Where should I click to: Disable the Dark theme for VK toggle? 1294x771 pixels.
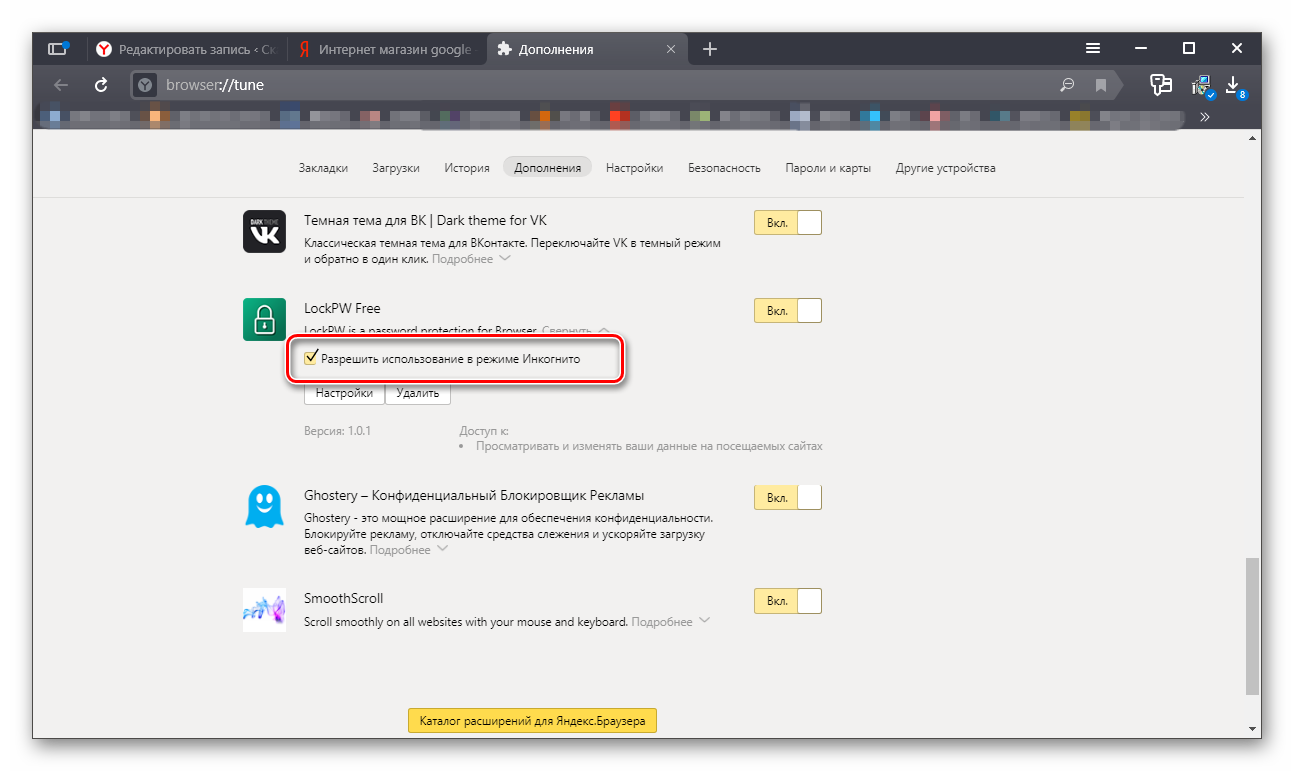tap(787, 223)
